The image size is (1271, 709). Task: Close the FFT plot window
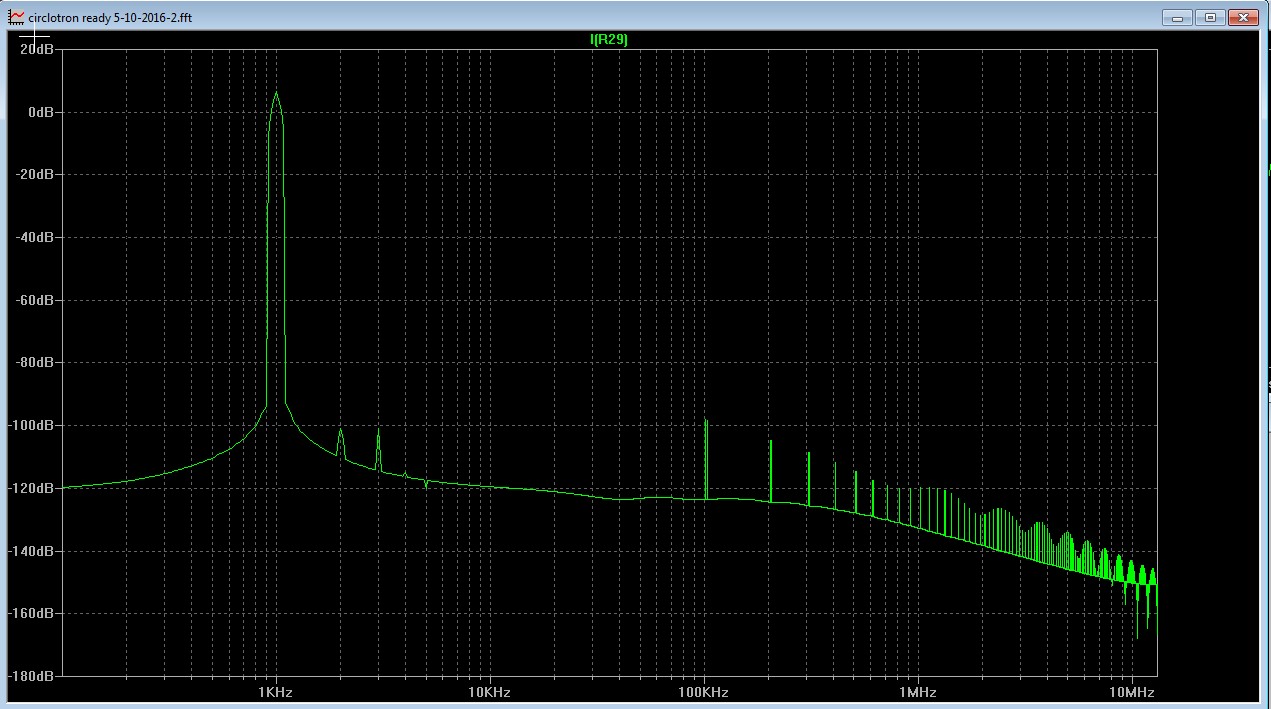(1242, 17)
